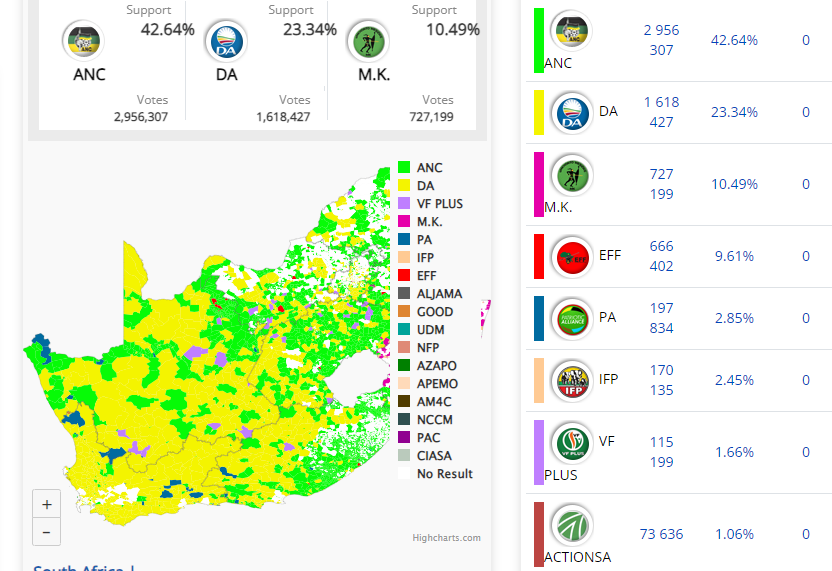This screenshot has width=832, height=571.
Task: Toggle VF PLUS series in the map legend
Action: coord(430,204)
